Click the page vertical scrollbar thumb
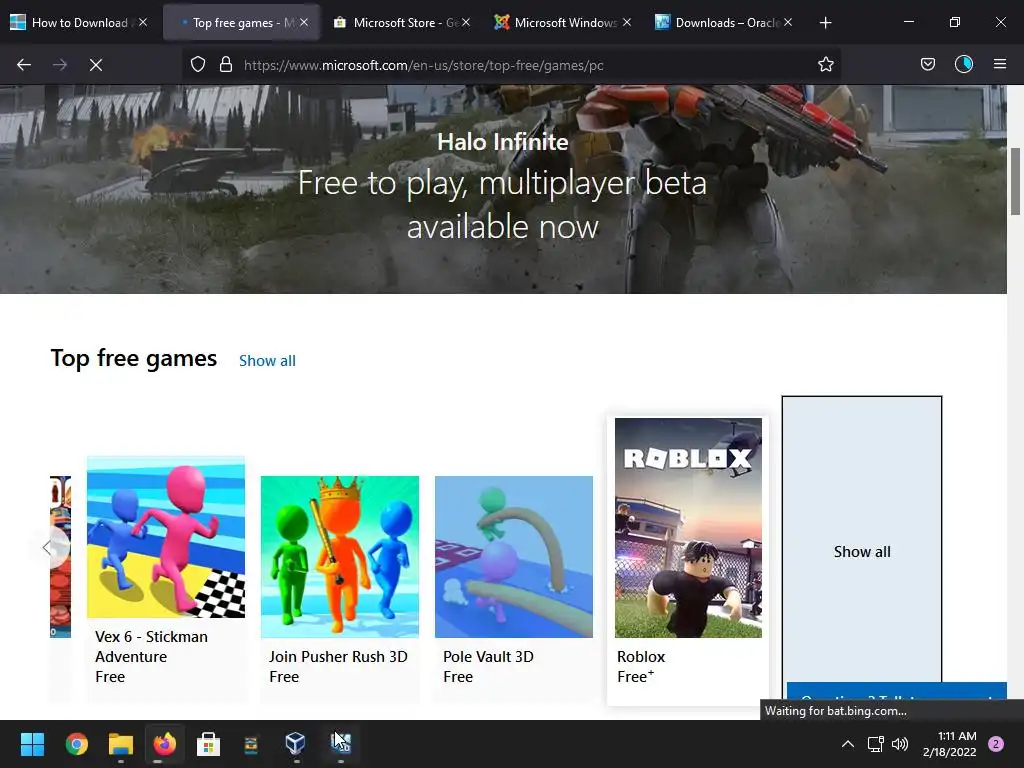The height and width of the screenshot is (768, 1024). coord(1016,181)
